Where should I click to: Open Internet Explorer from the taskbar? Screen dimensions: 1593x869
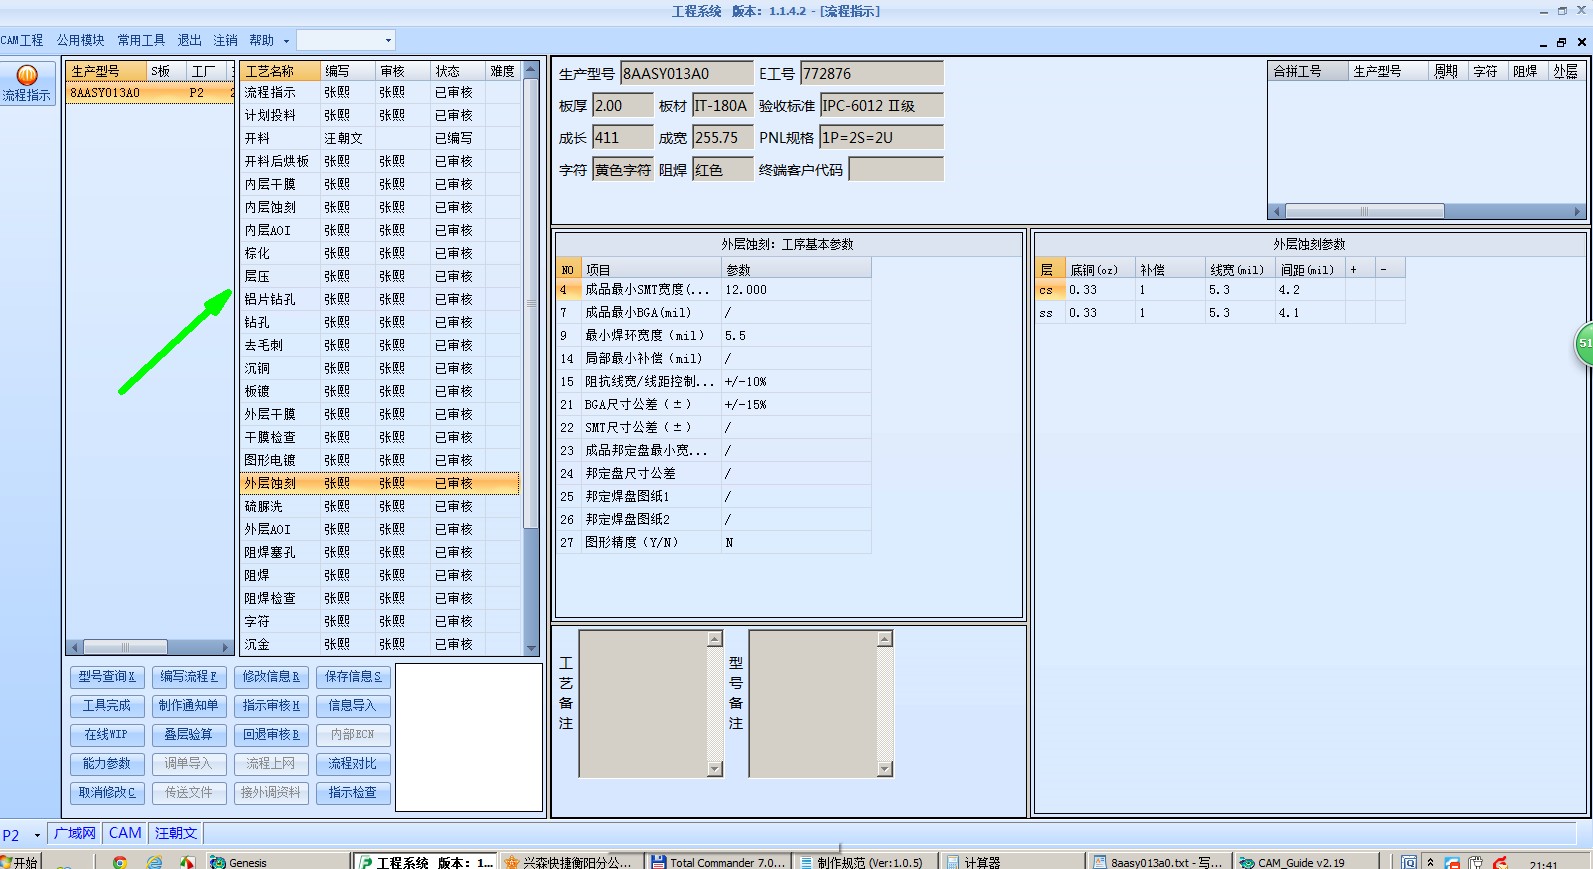point(154,862)
